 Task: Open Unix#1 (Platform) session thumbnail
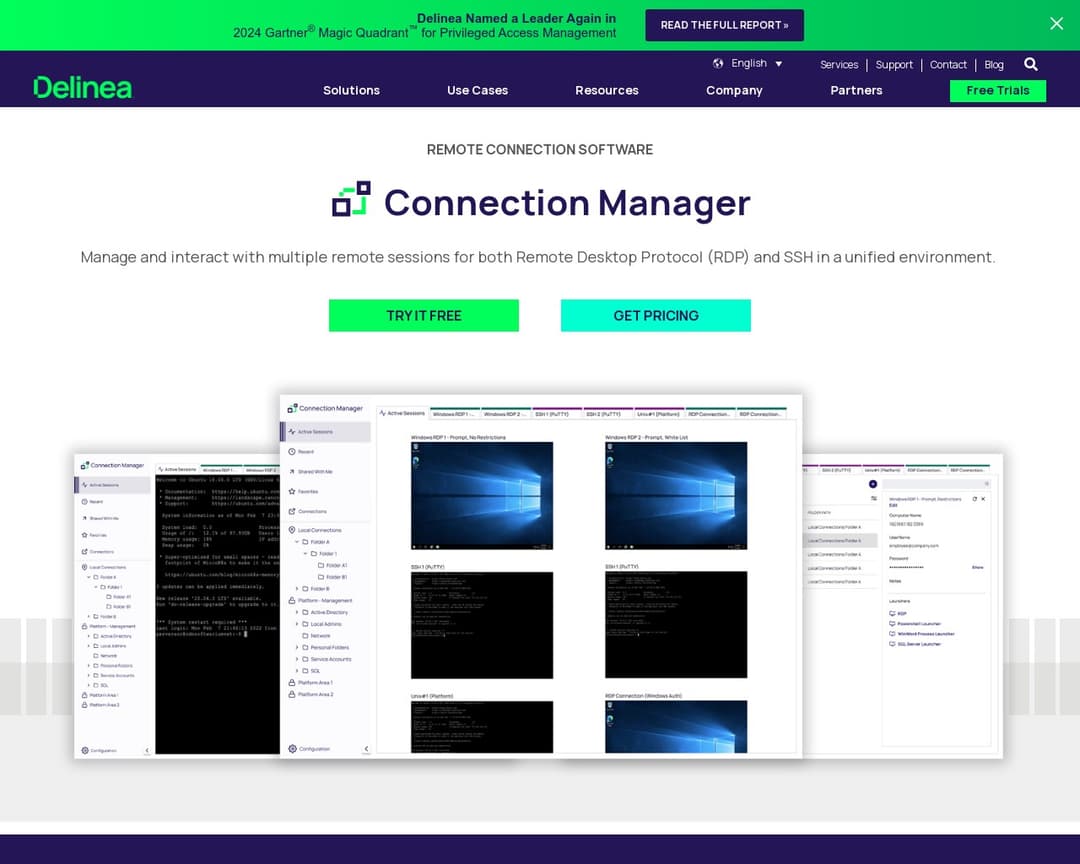point(481,727)
